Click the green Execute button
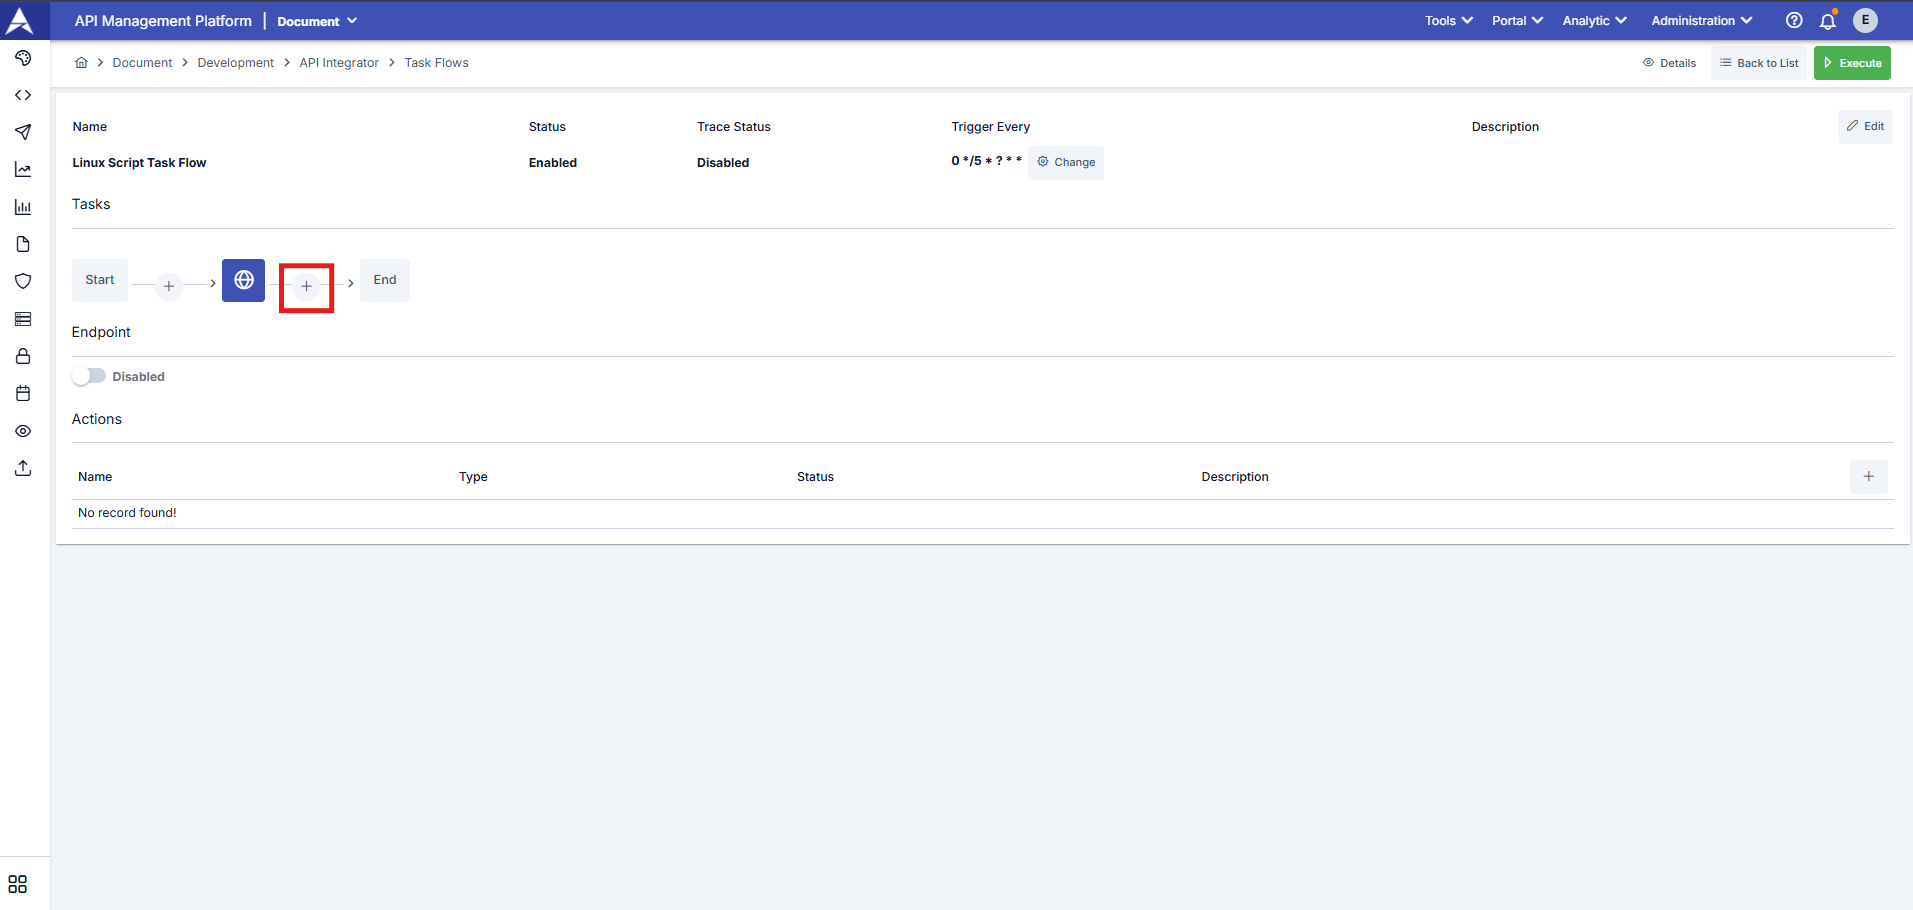 point(1852,63)
